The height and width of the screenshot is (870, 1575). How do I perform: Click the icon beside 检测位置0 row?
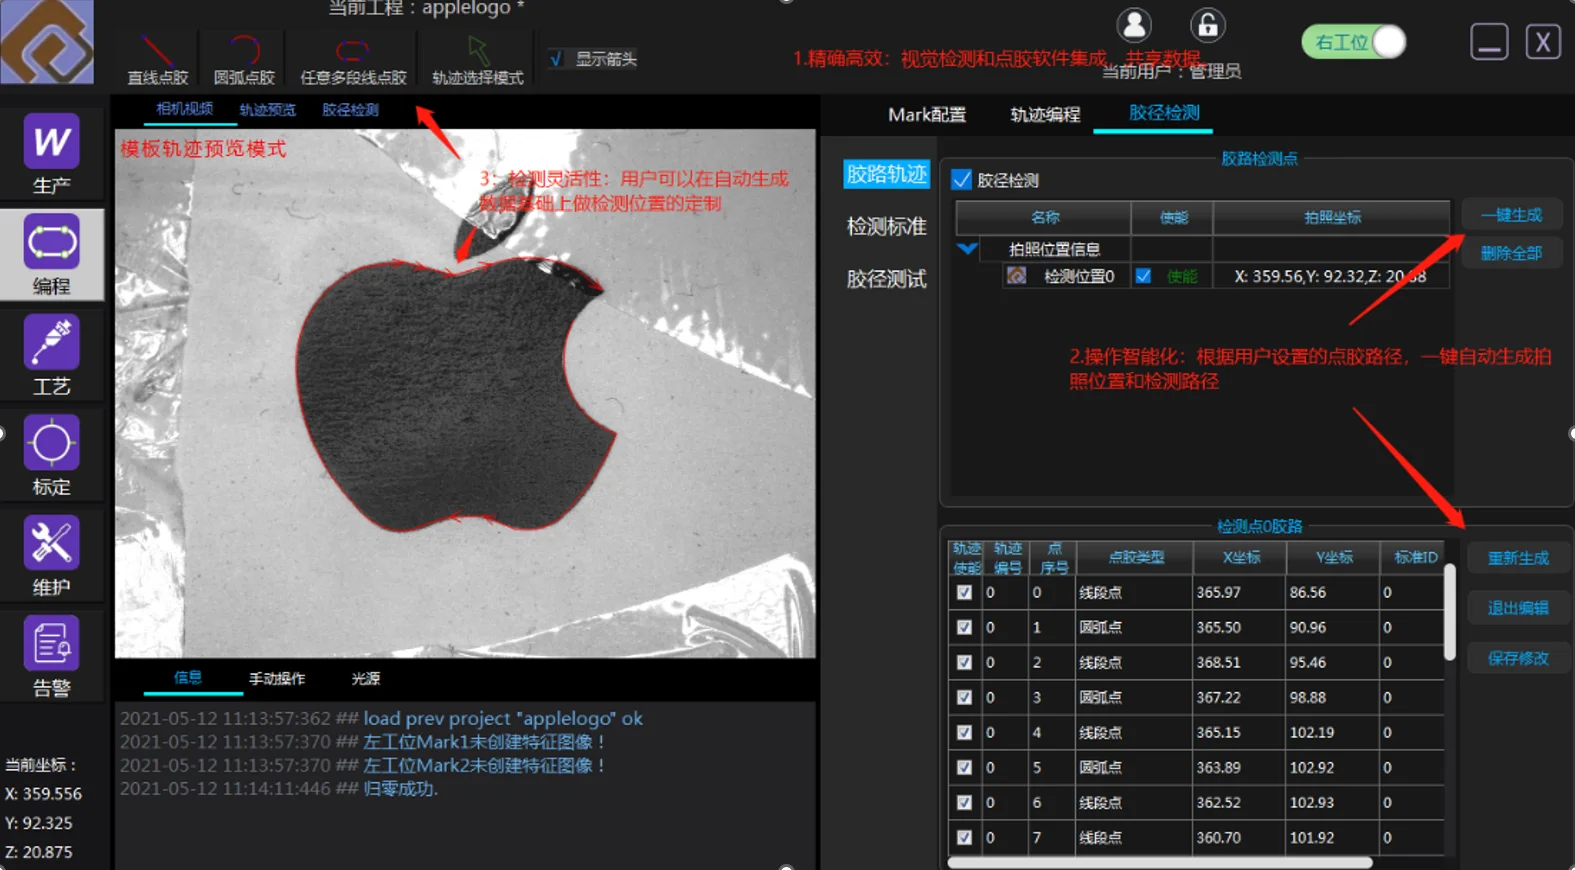click(x=1016, y=276)
